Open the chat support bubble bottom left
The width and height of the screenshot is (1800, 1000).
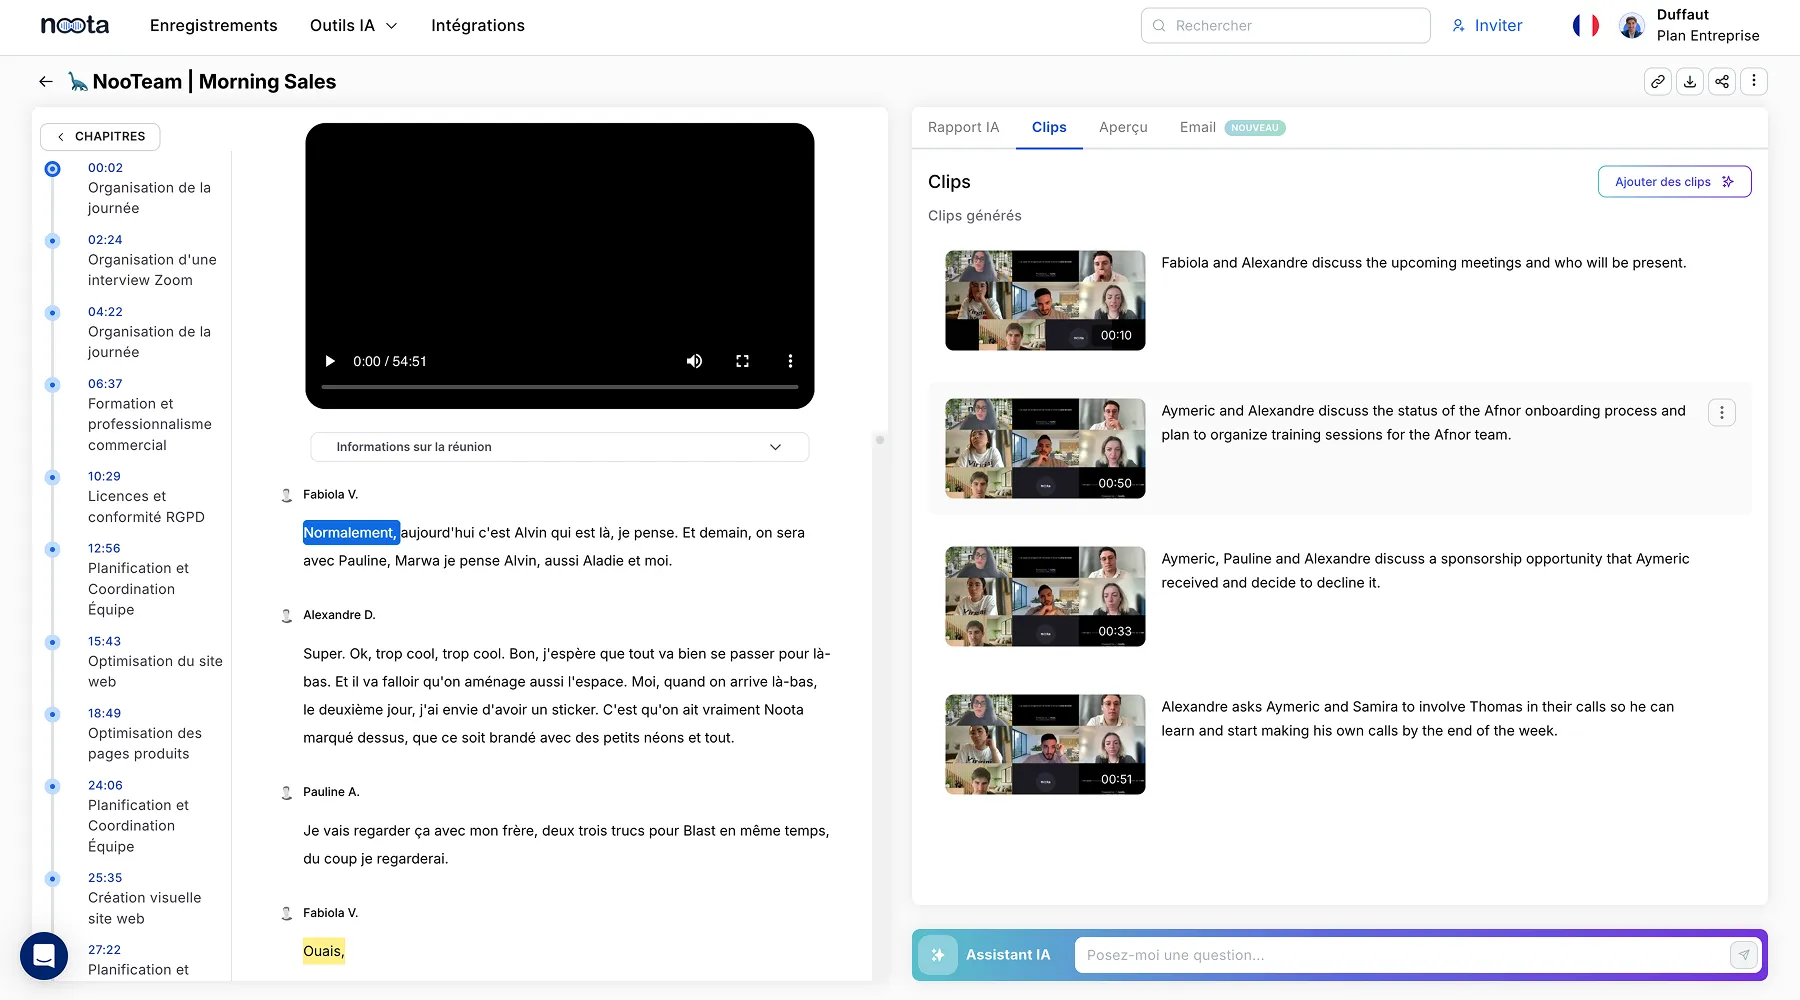point(44,956)
